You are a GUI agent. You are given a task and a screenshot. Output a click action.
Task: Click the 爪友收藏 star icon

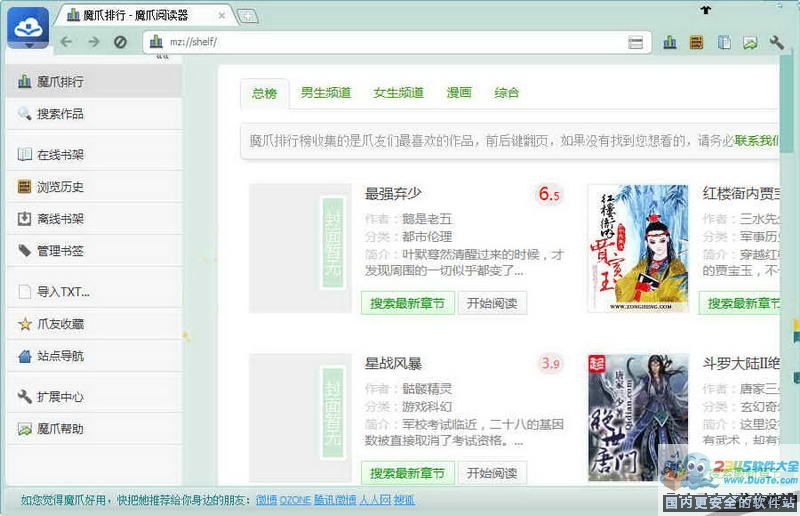click(x=24, y=324)
